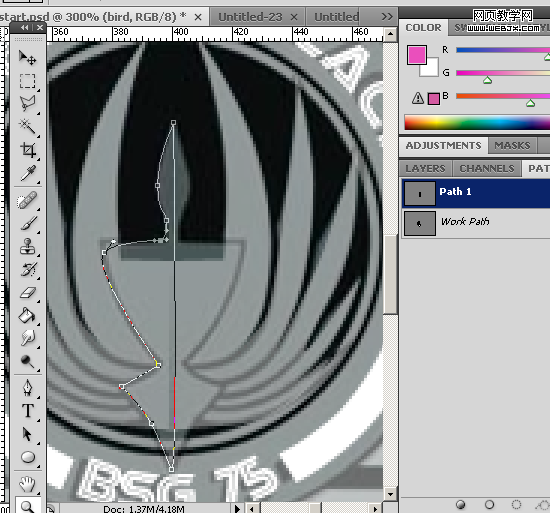Select the Eyedropper tool
550x513 pixels.
coord(27,173)
